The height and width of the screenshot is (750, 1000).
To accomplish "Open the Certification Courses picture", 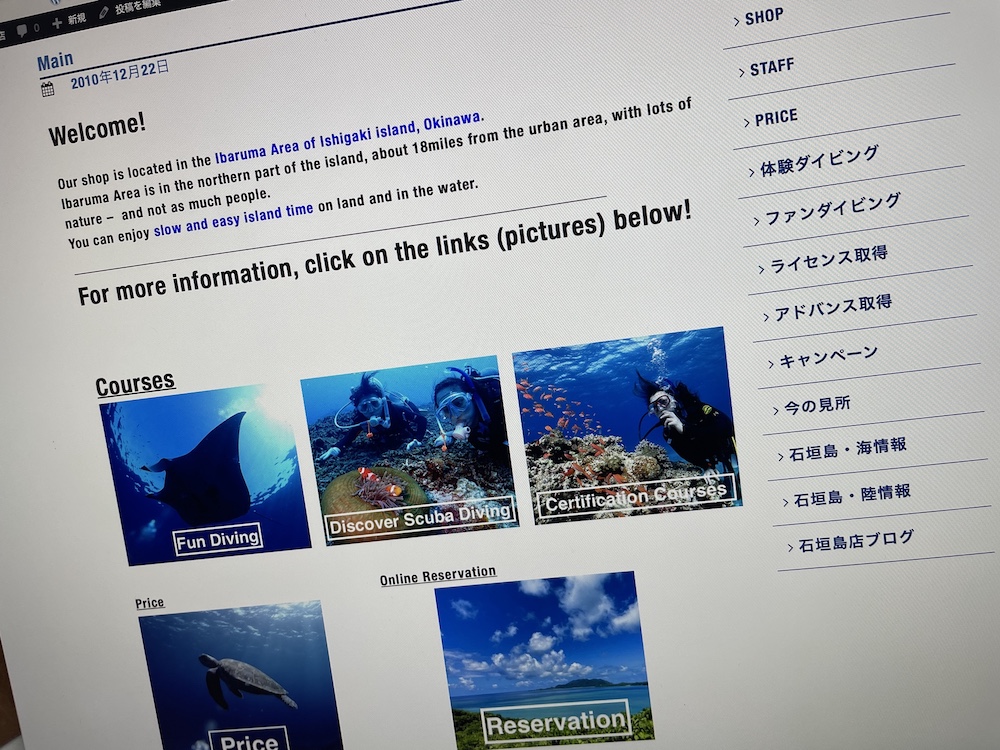I will point(627,425).
